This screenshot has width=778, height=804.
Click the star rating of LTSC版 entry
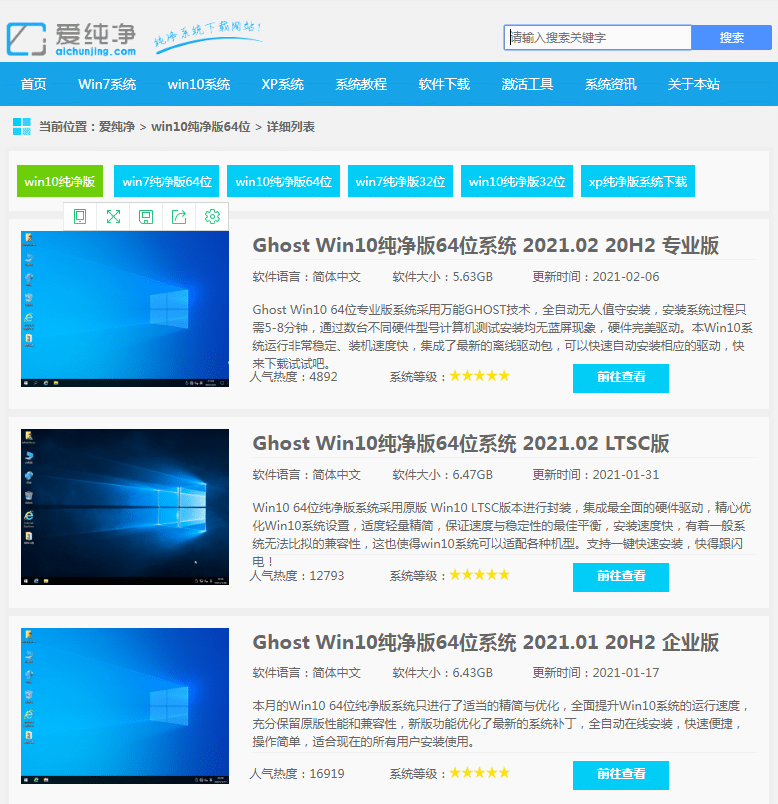click(480, 574)
